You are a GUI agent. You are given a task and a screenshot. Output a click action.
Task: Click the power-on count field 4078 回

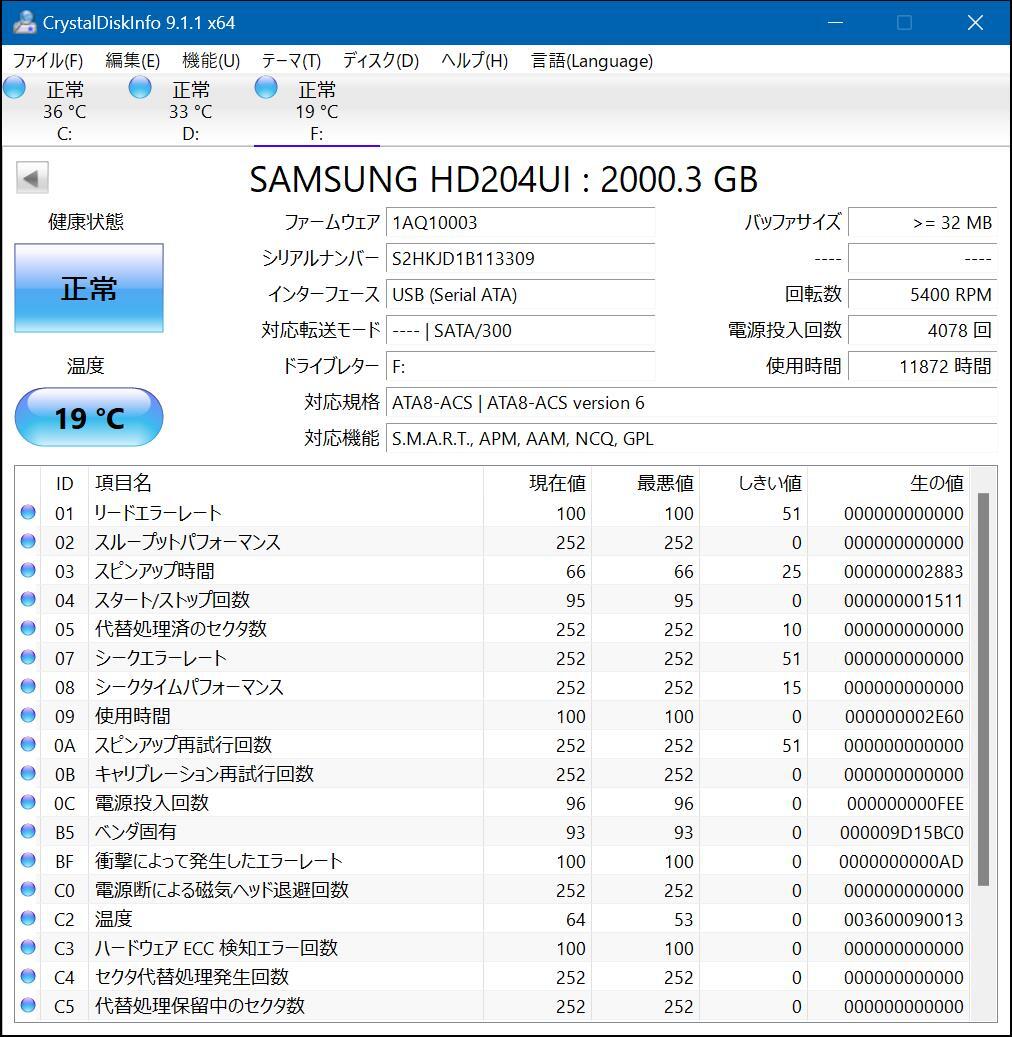coord(922,330)
